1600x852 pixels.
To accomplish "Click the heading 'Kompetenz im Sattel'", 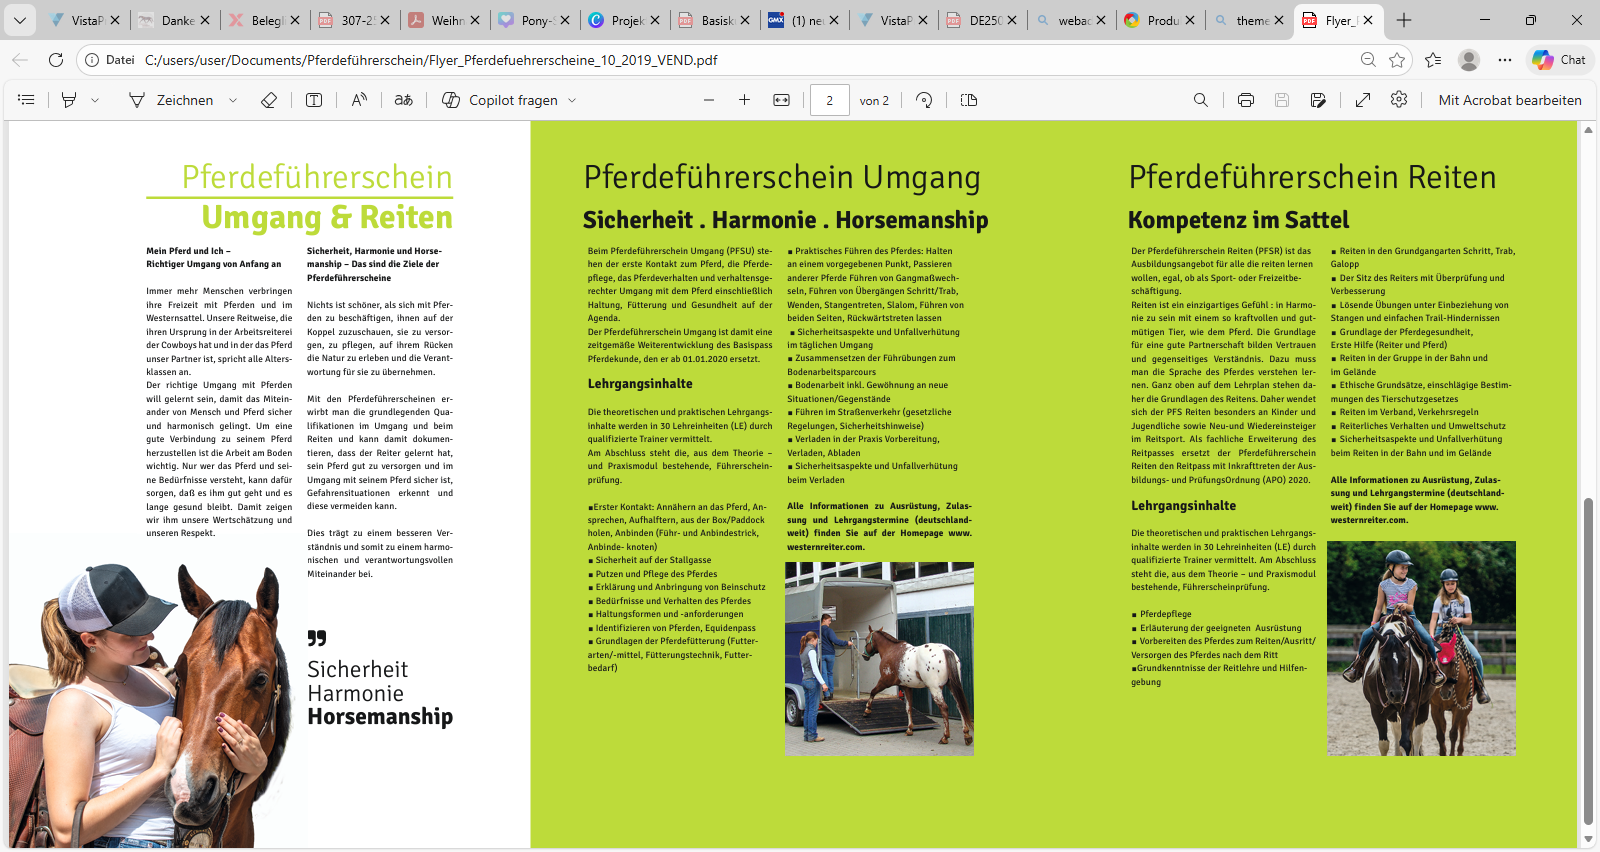I will (x=1238, y=220).
